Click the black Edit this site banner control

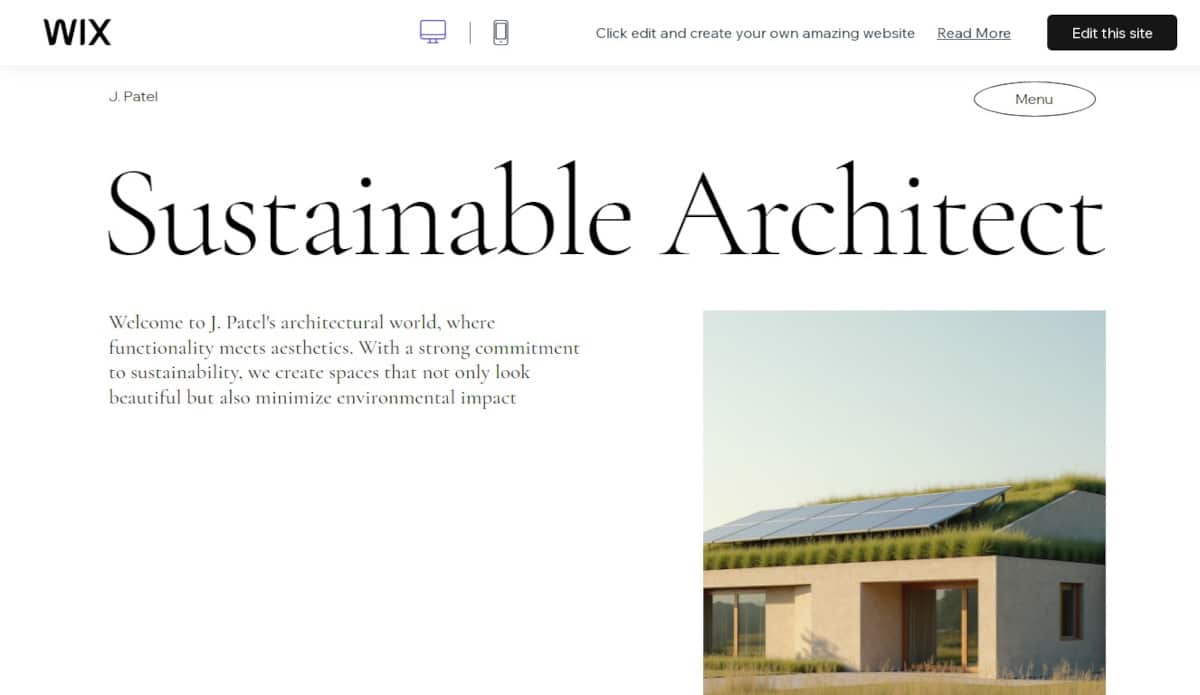tap(1111, 32)
